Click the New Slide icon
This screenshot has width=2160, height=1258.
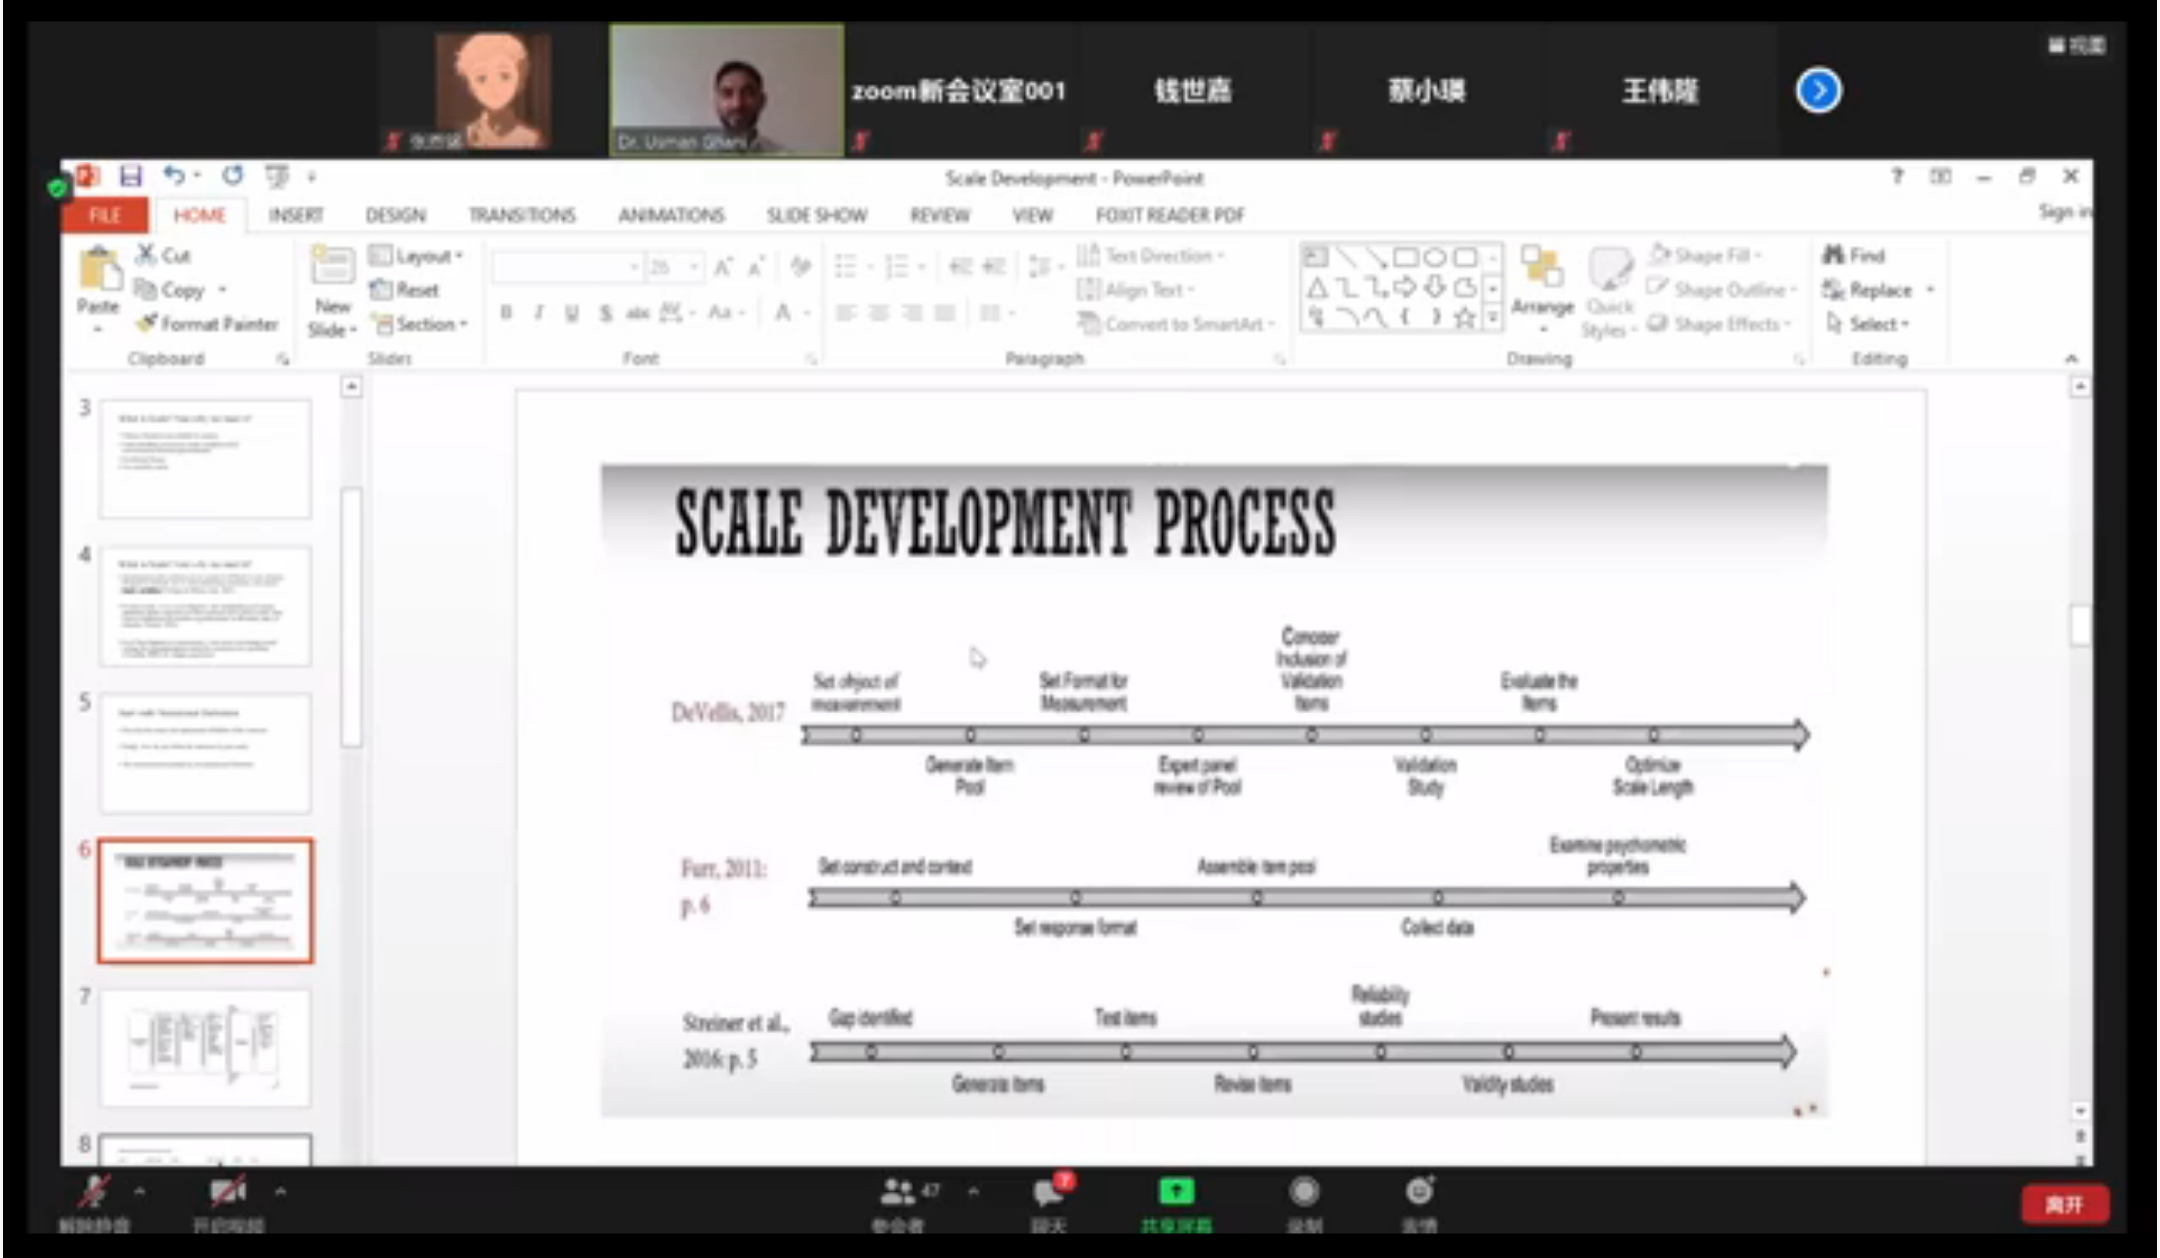click(331, 267)
